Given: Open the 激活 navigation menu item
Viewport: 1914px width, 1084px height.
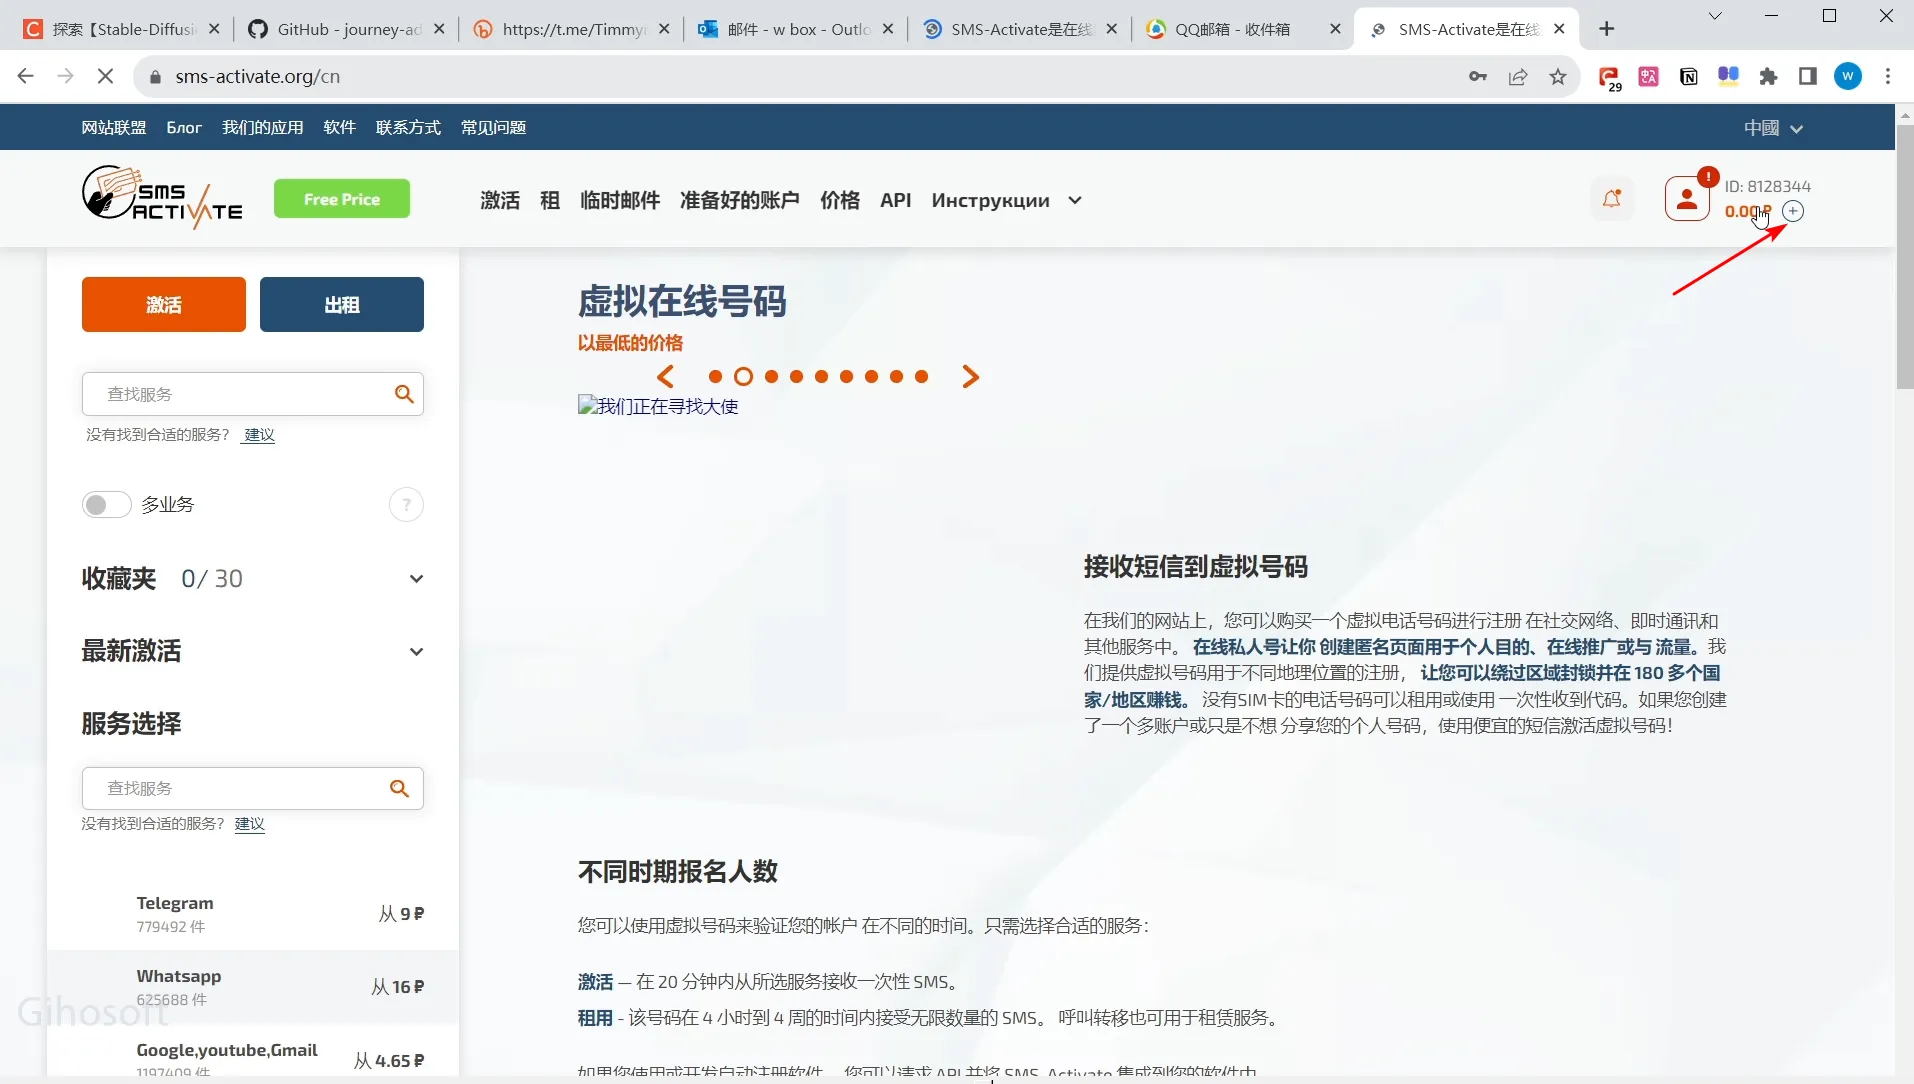Looking at the screenshot, I should 500,200.
